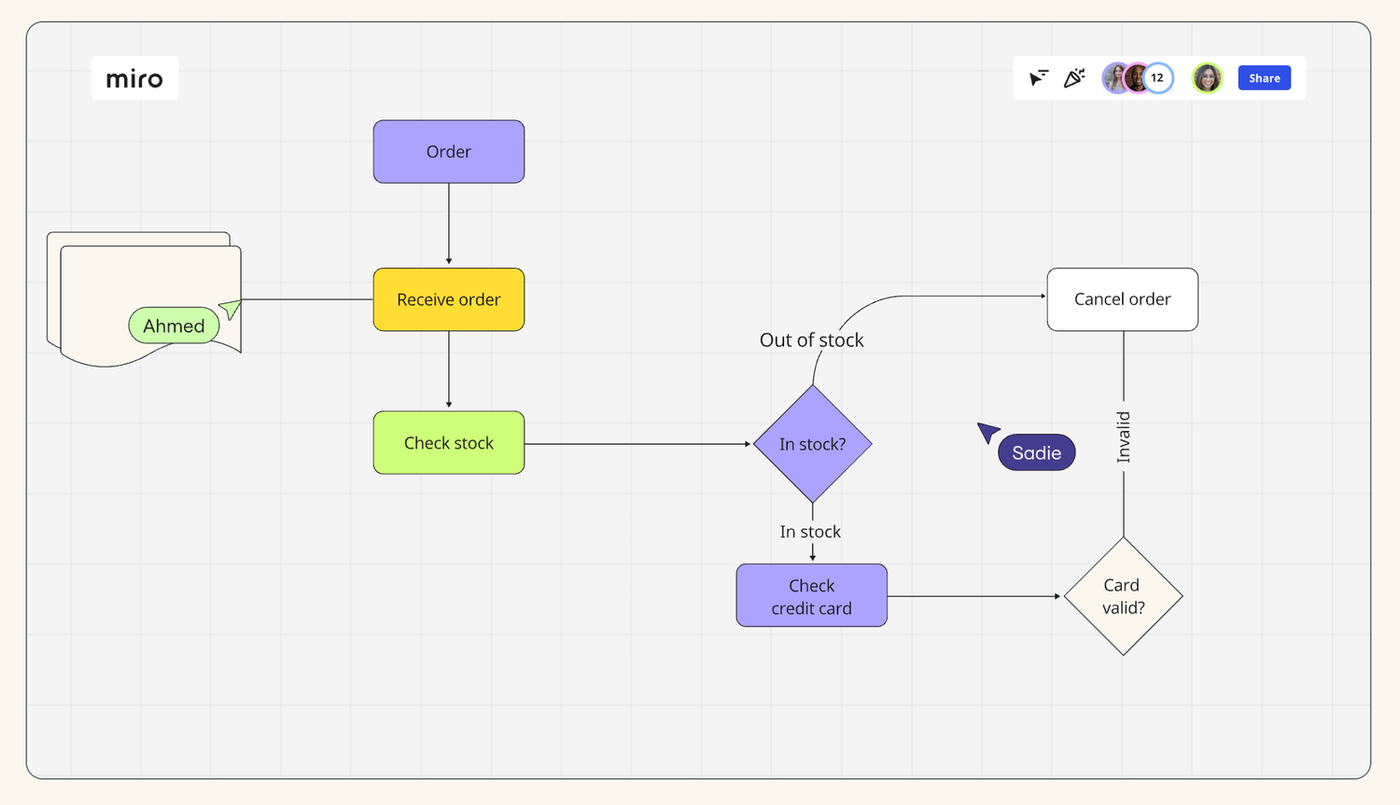The width and height of the screenshot is (1400, 805).
Task: Click the In stock? decision diamond
Action: click(812, 444)
